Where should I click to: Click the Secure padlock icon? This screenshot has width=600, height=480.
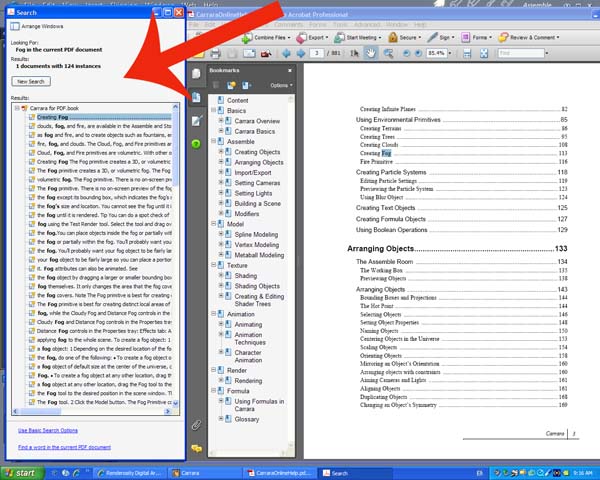(392, 37)
